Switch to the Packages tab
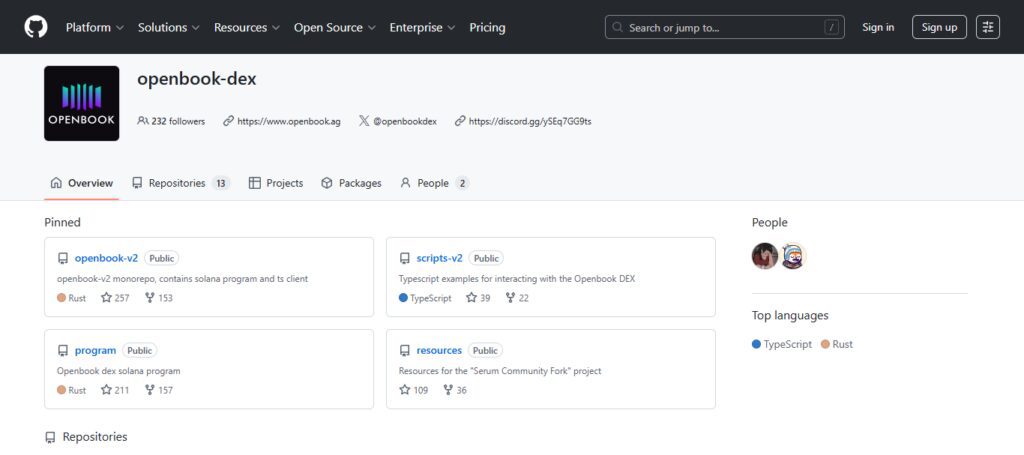This screenshot has width=1024, height=455. coord(351,183)
